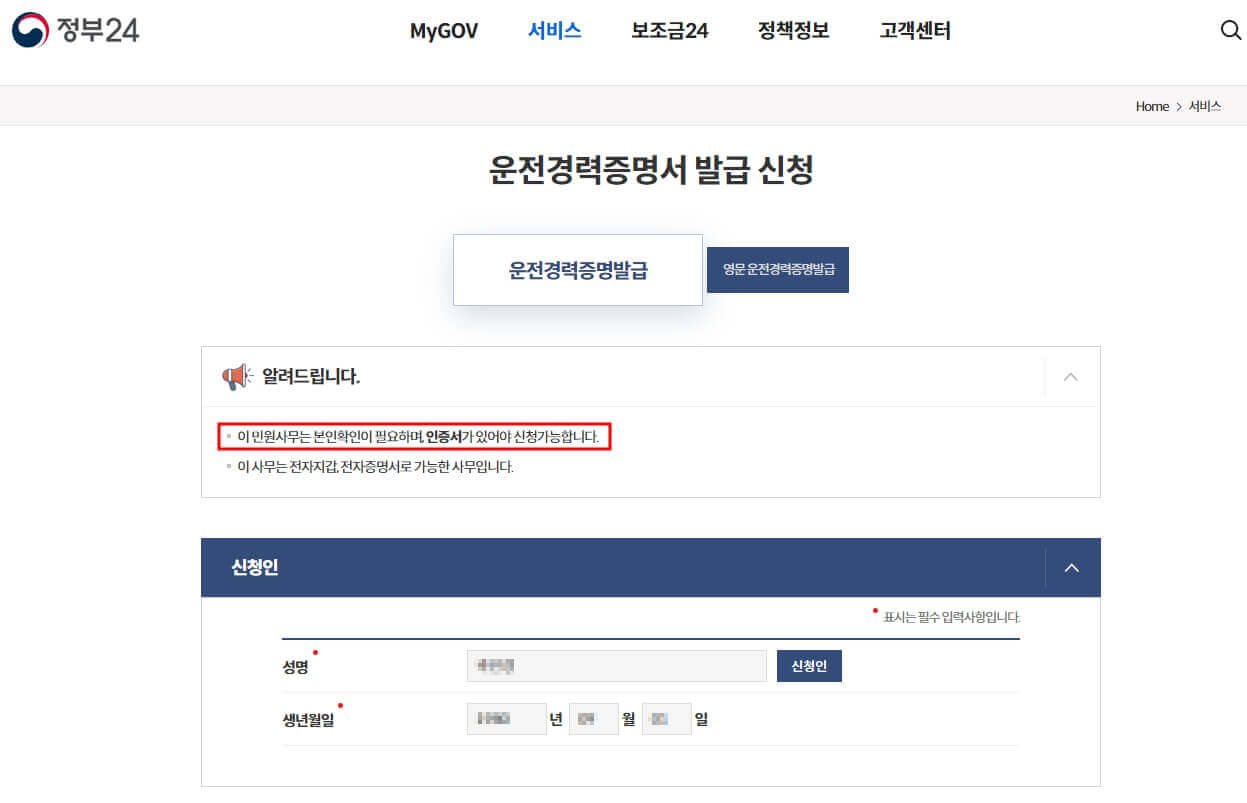Collapse the 신청인 section using its chevron
1247x803 pixels.
(1070, 567)
